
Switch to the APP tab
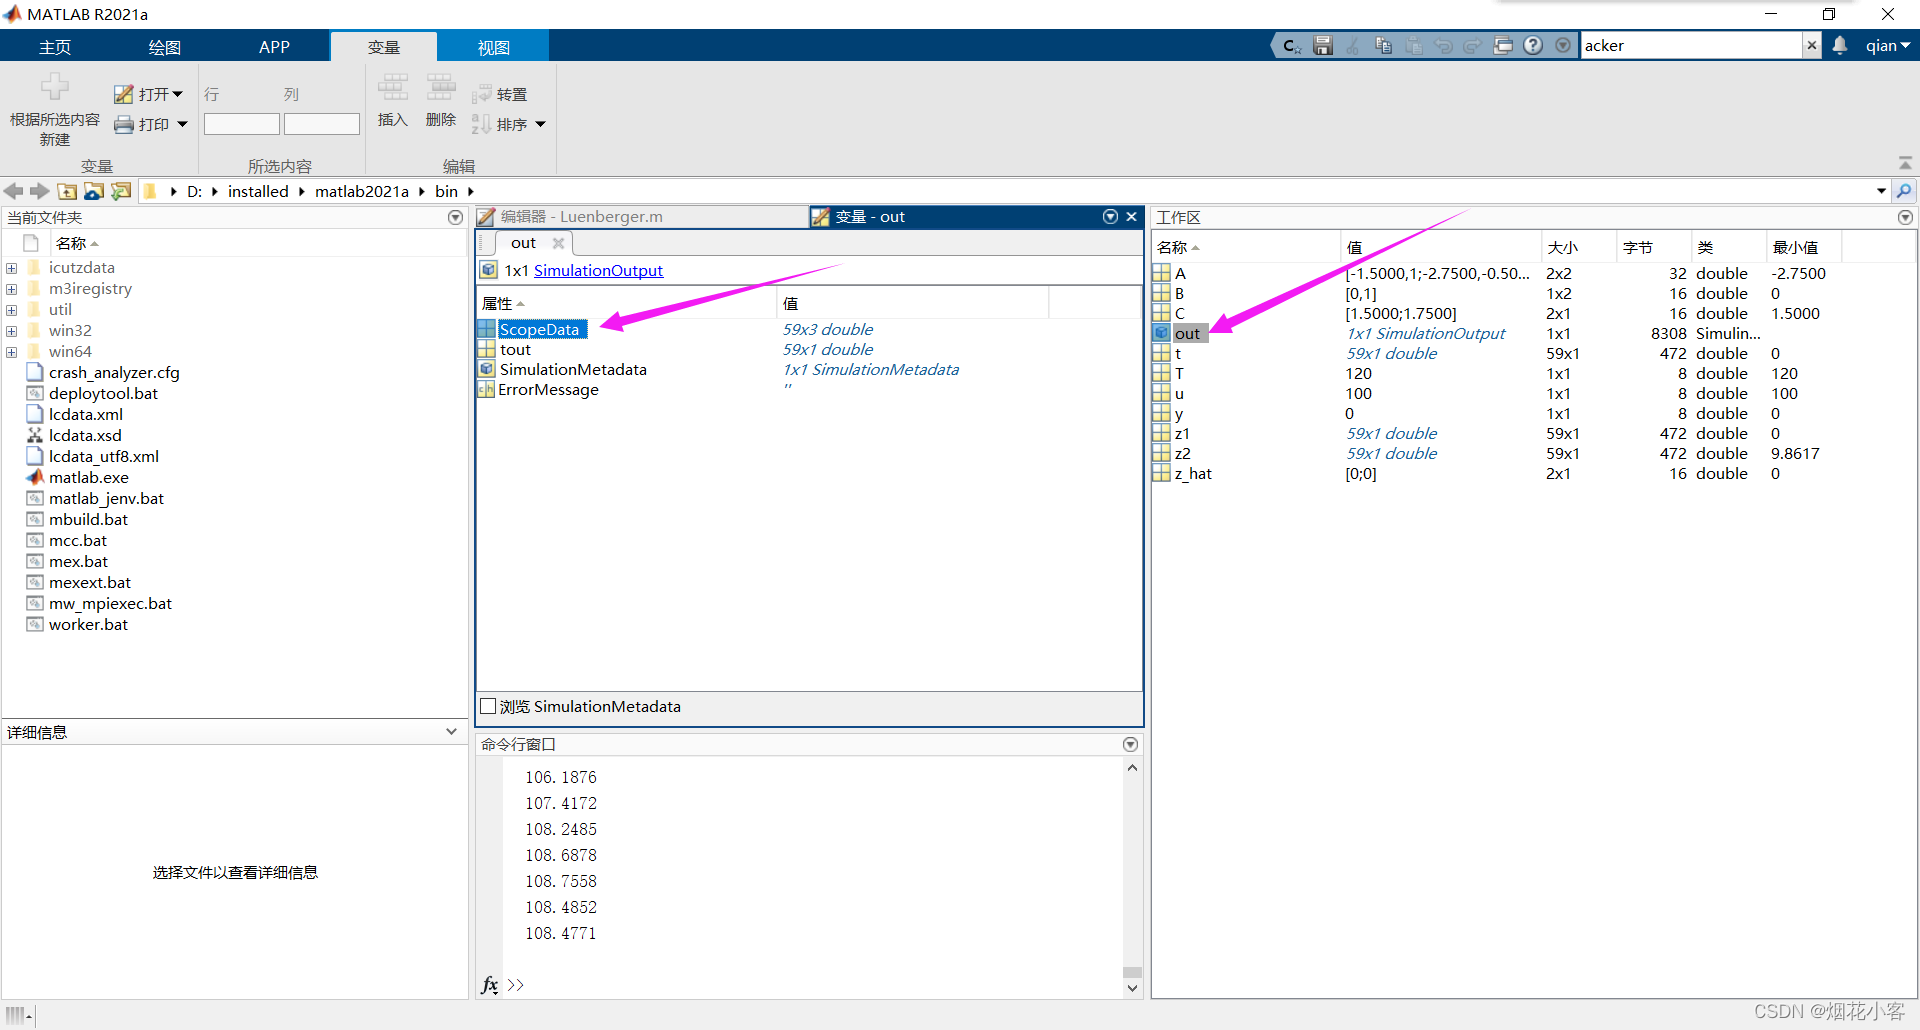point(274,47)
